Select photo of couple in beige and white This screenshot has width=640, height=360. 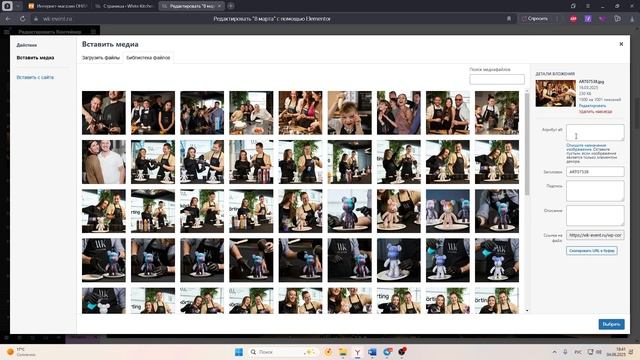(104, 162)
